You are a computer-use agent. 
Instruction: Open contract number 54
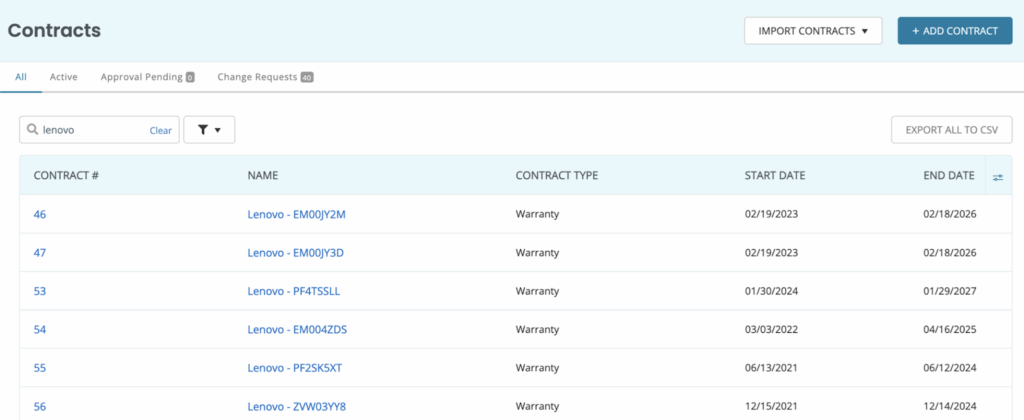[x=40, y=330]
